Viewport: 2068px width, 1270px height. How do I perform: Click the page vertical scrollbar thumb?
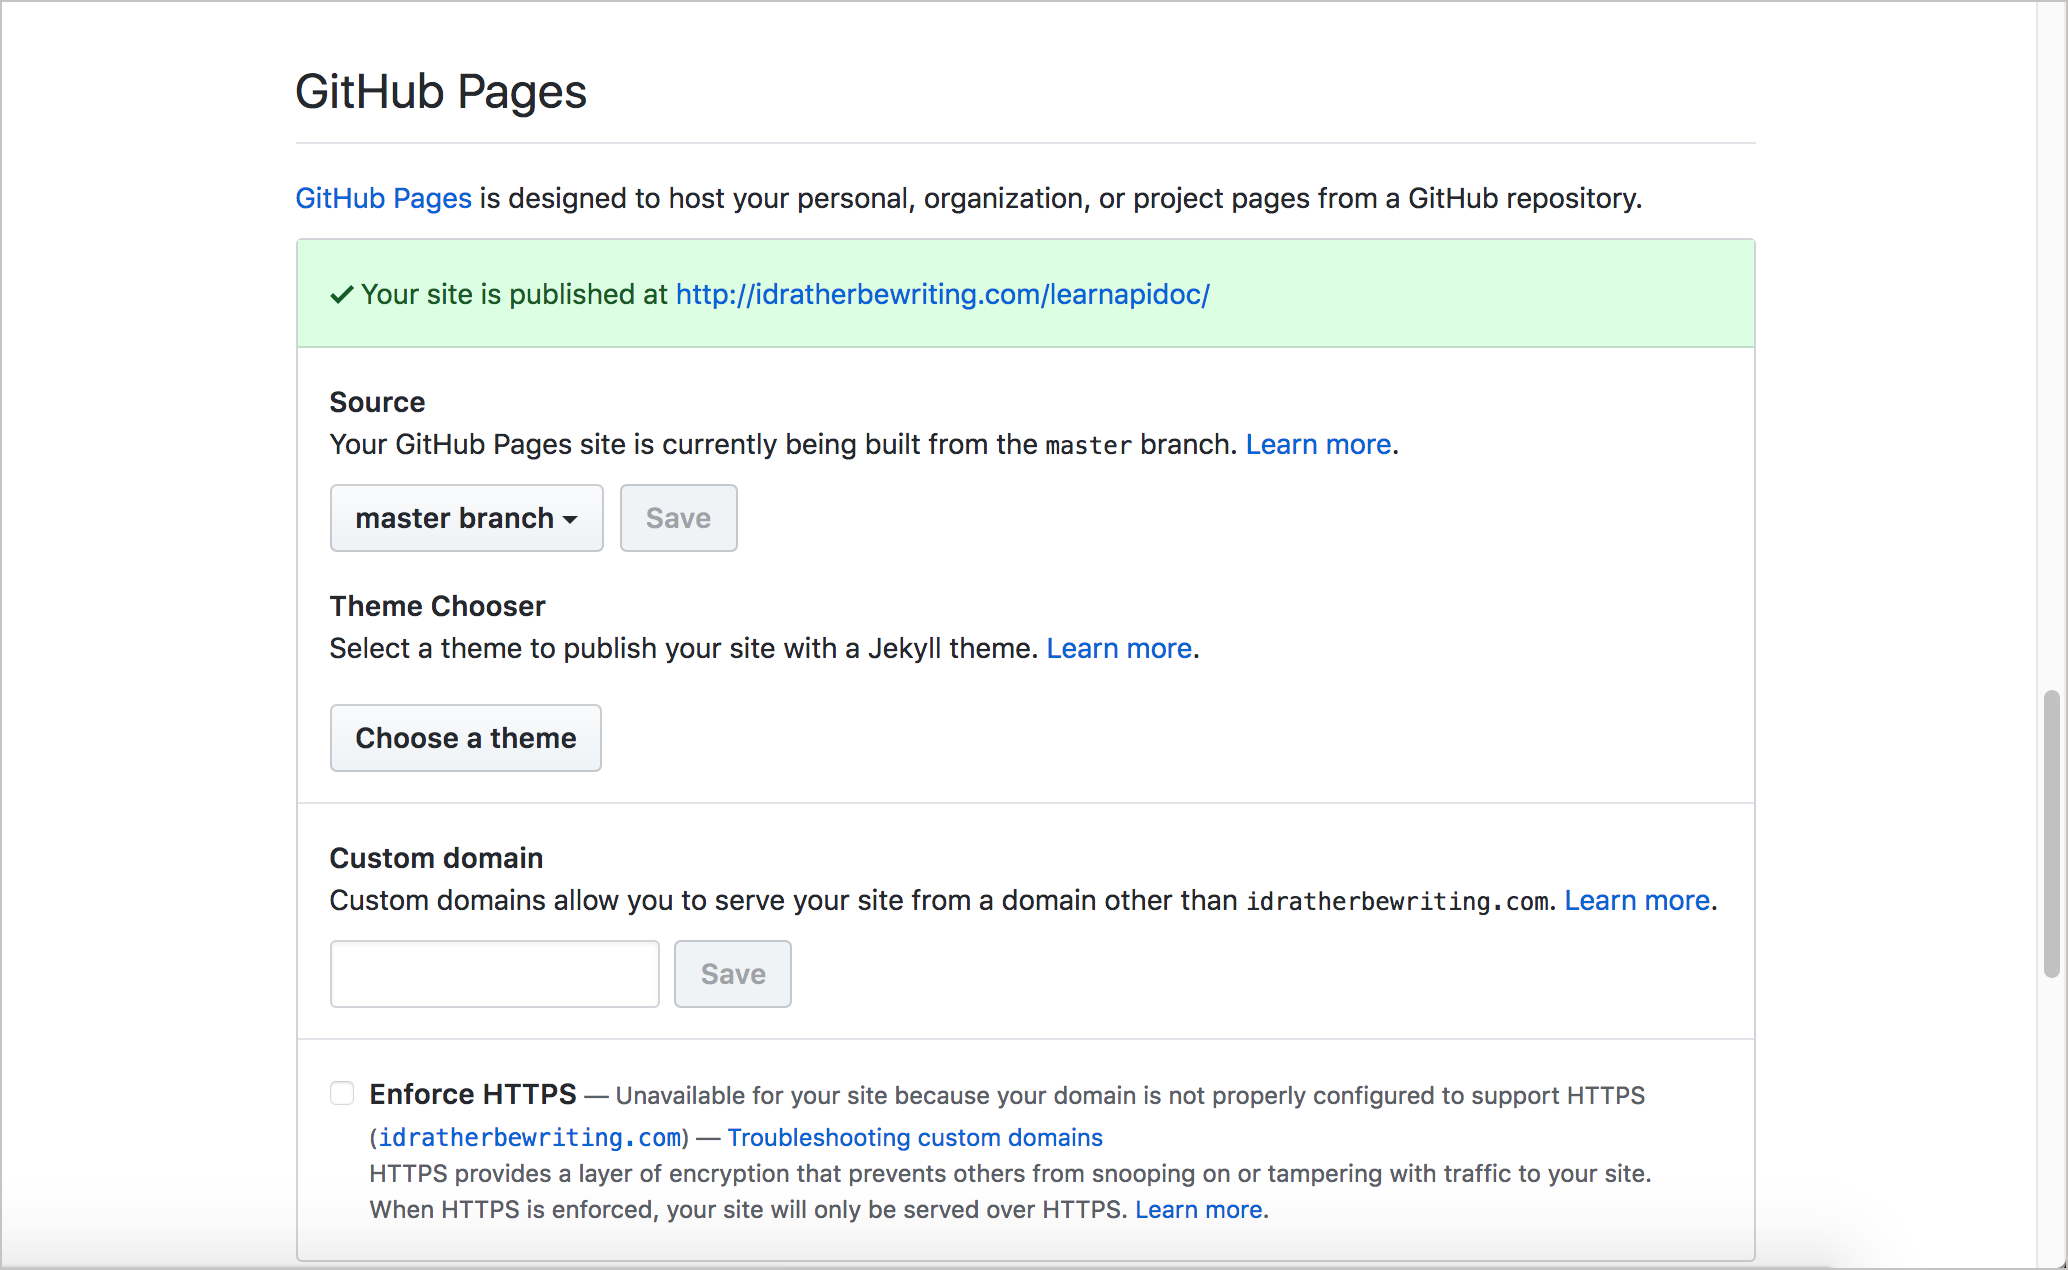click(2051, 833)
